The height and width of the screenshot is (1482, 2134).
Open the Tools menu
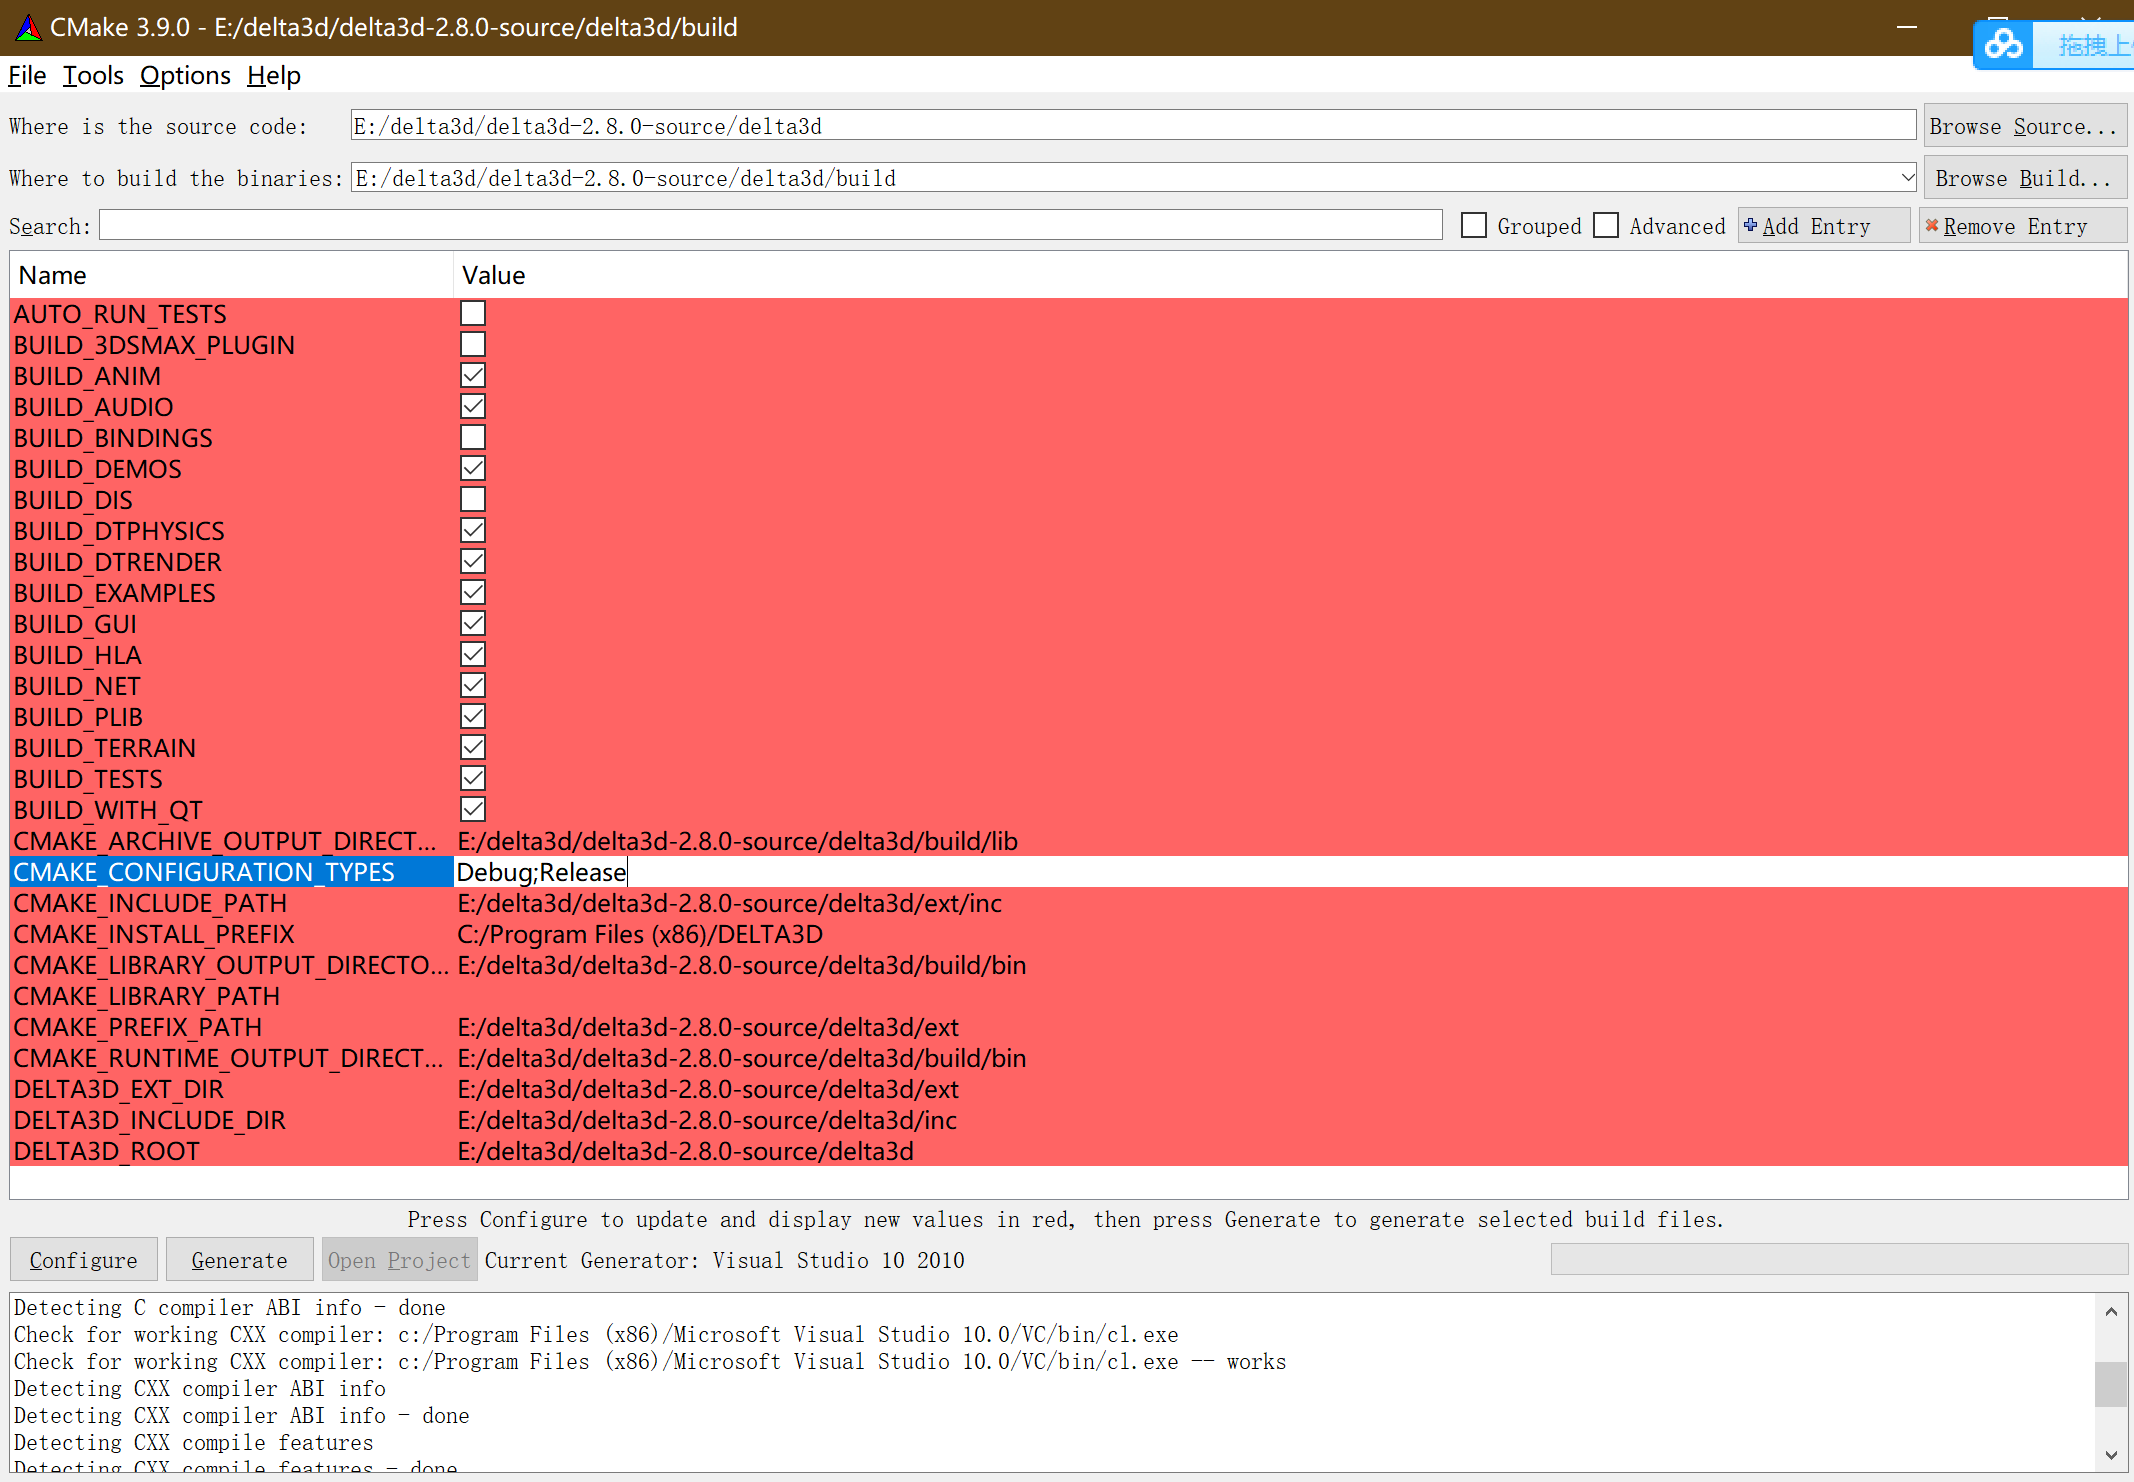(x=92, y=75)
